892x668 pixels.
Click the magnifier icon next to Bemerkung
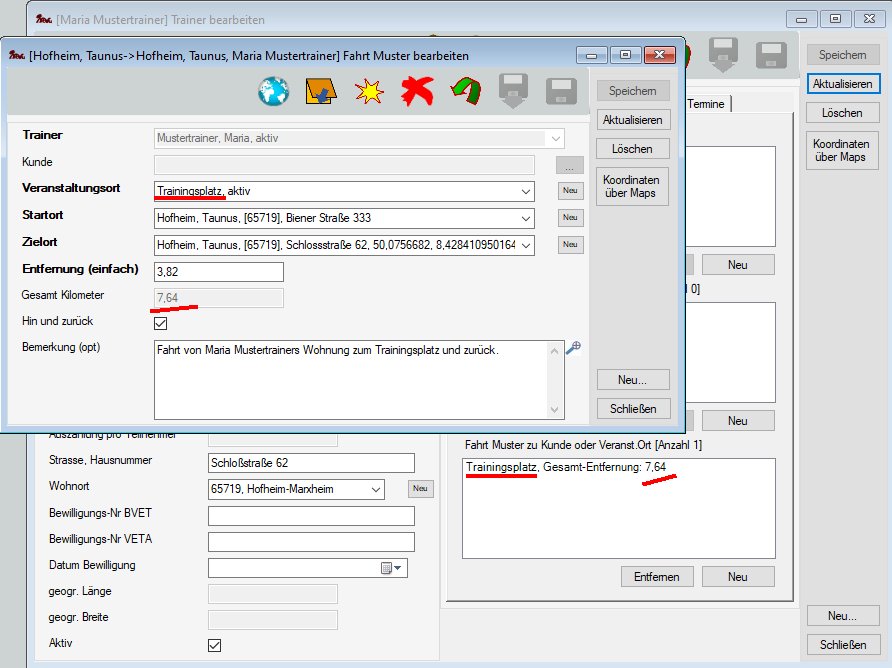click(573, 348)
